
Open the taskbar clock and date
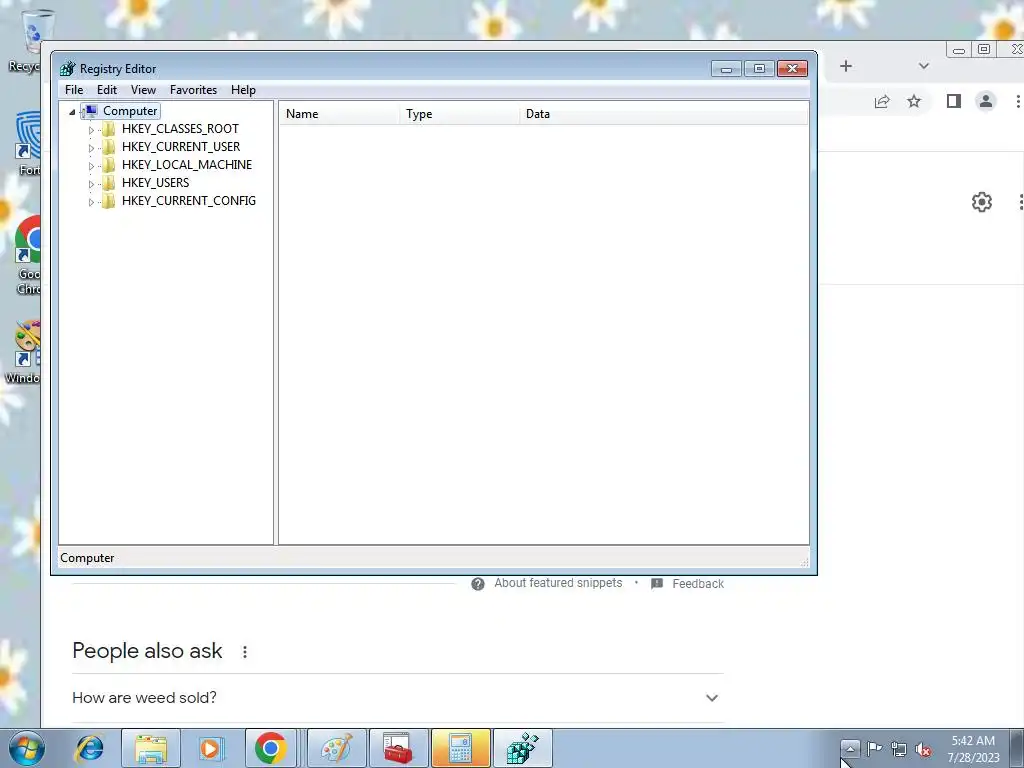coord(973,749)
